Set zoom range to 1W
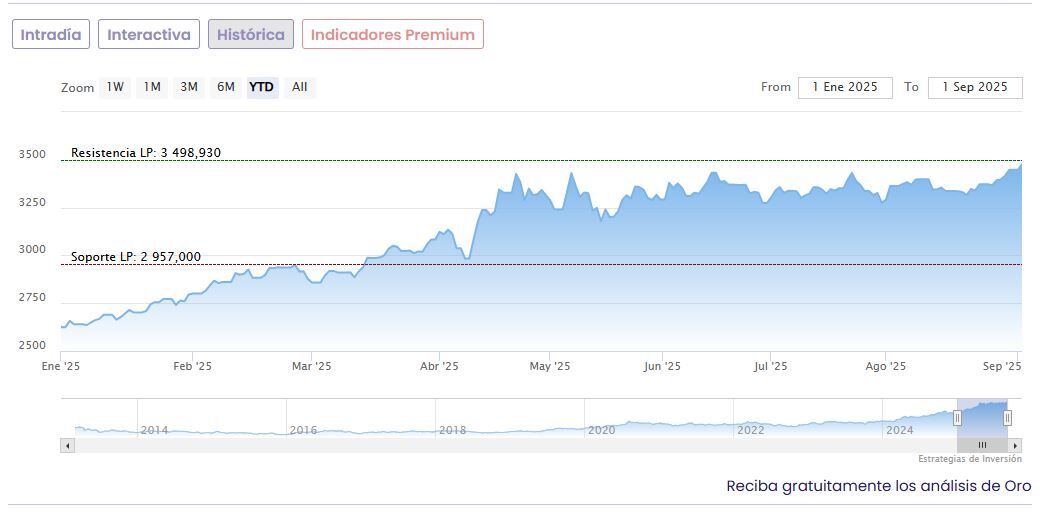 click(x=116, y=87)
